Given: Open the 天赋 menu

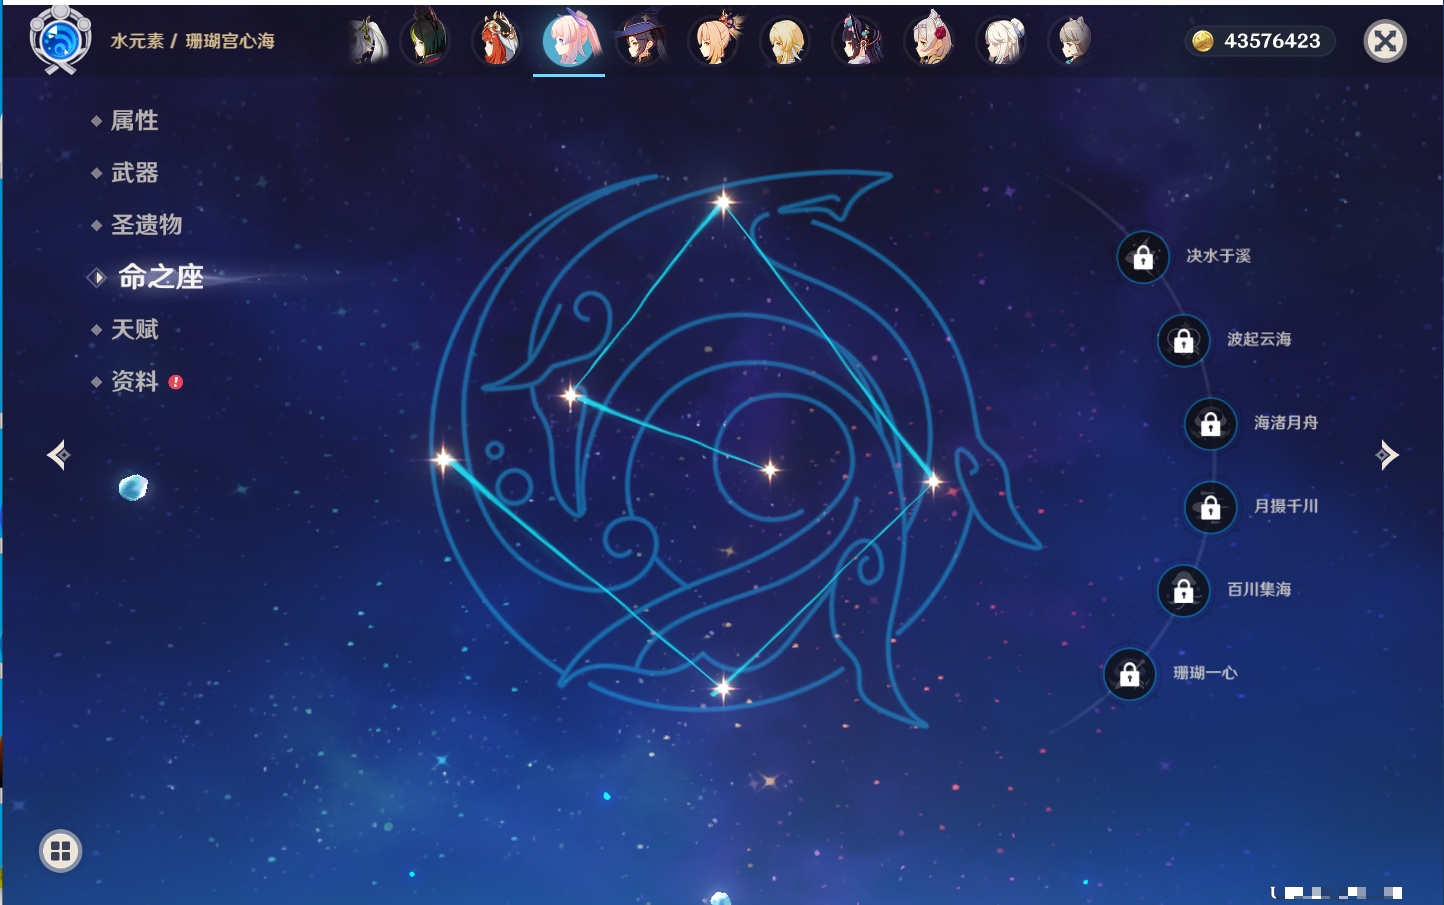Looking at the screenshot, I should [x=134, y=329].
